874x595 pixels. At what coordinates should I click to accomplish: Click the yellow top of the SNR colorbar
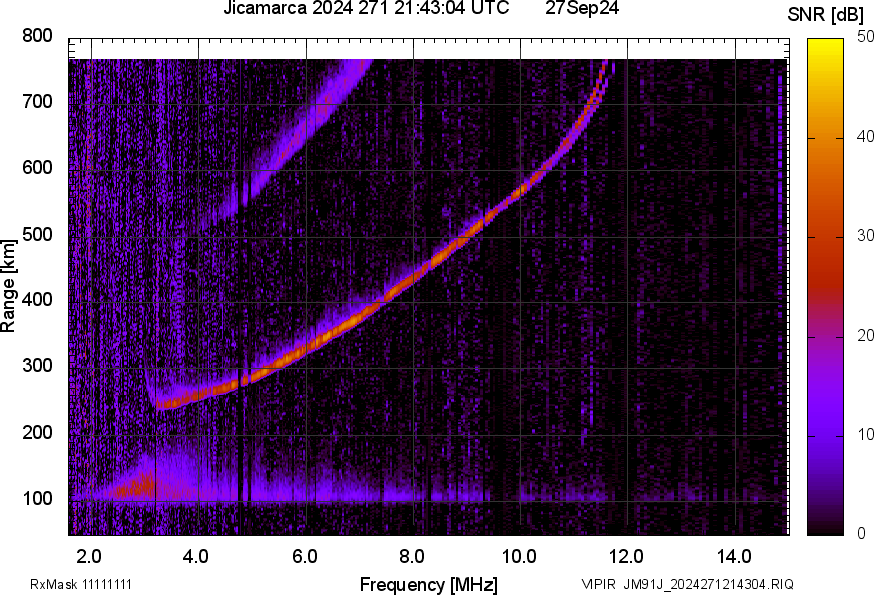tap(826, 44)
